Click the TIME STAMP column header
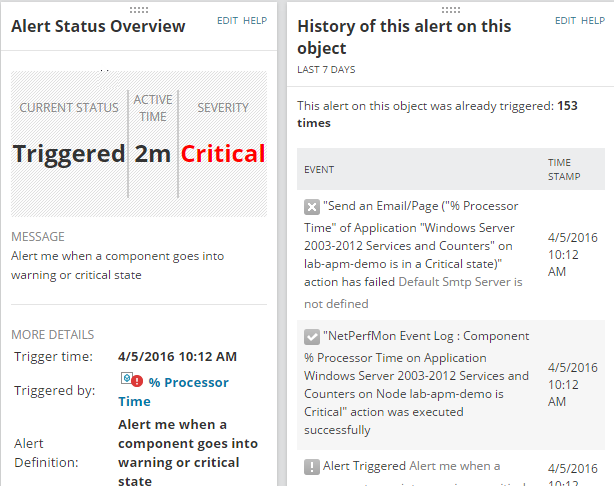The width and height of the screenshot is (614, 486). pos(559,168)
